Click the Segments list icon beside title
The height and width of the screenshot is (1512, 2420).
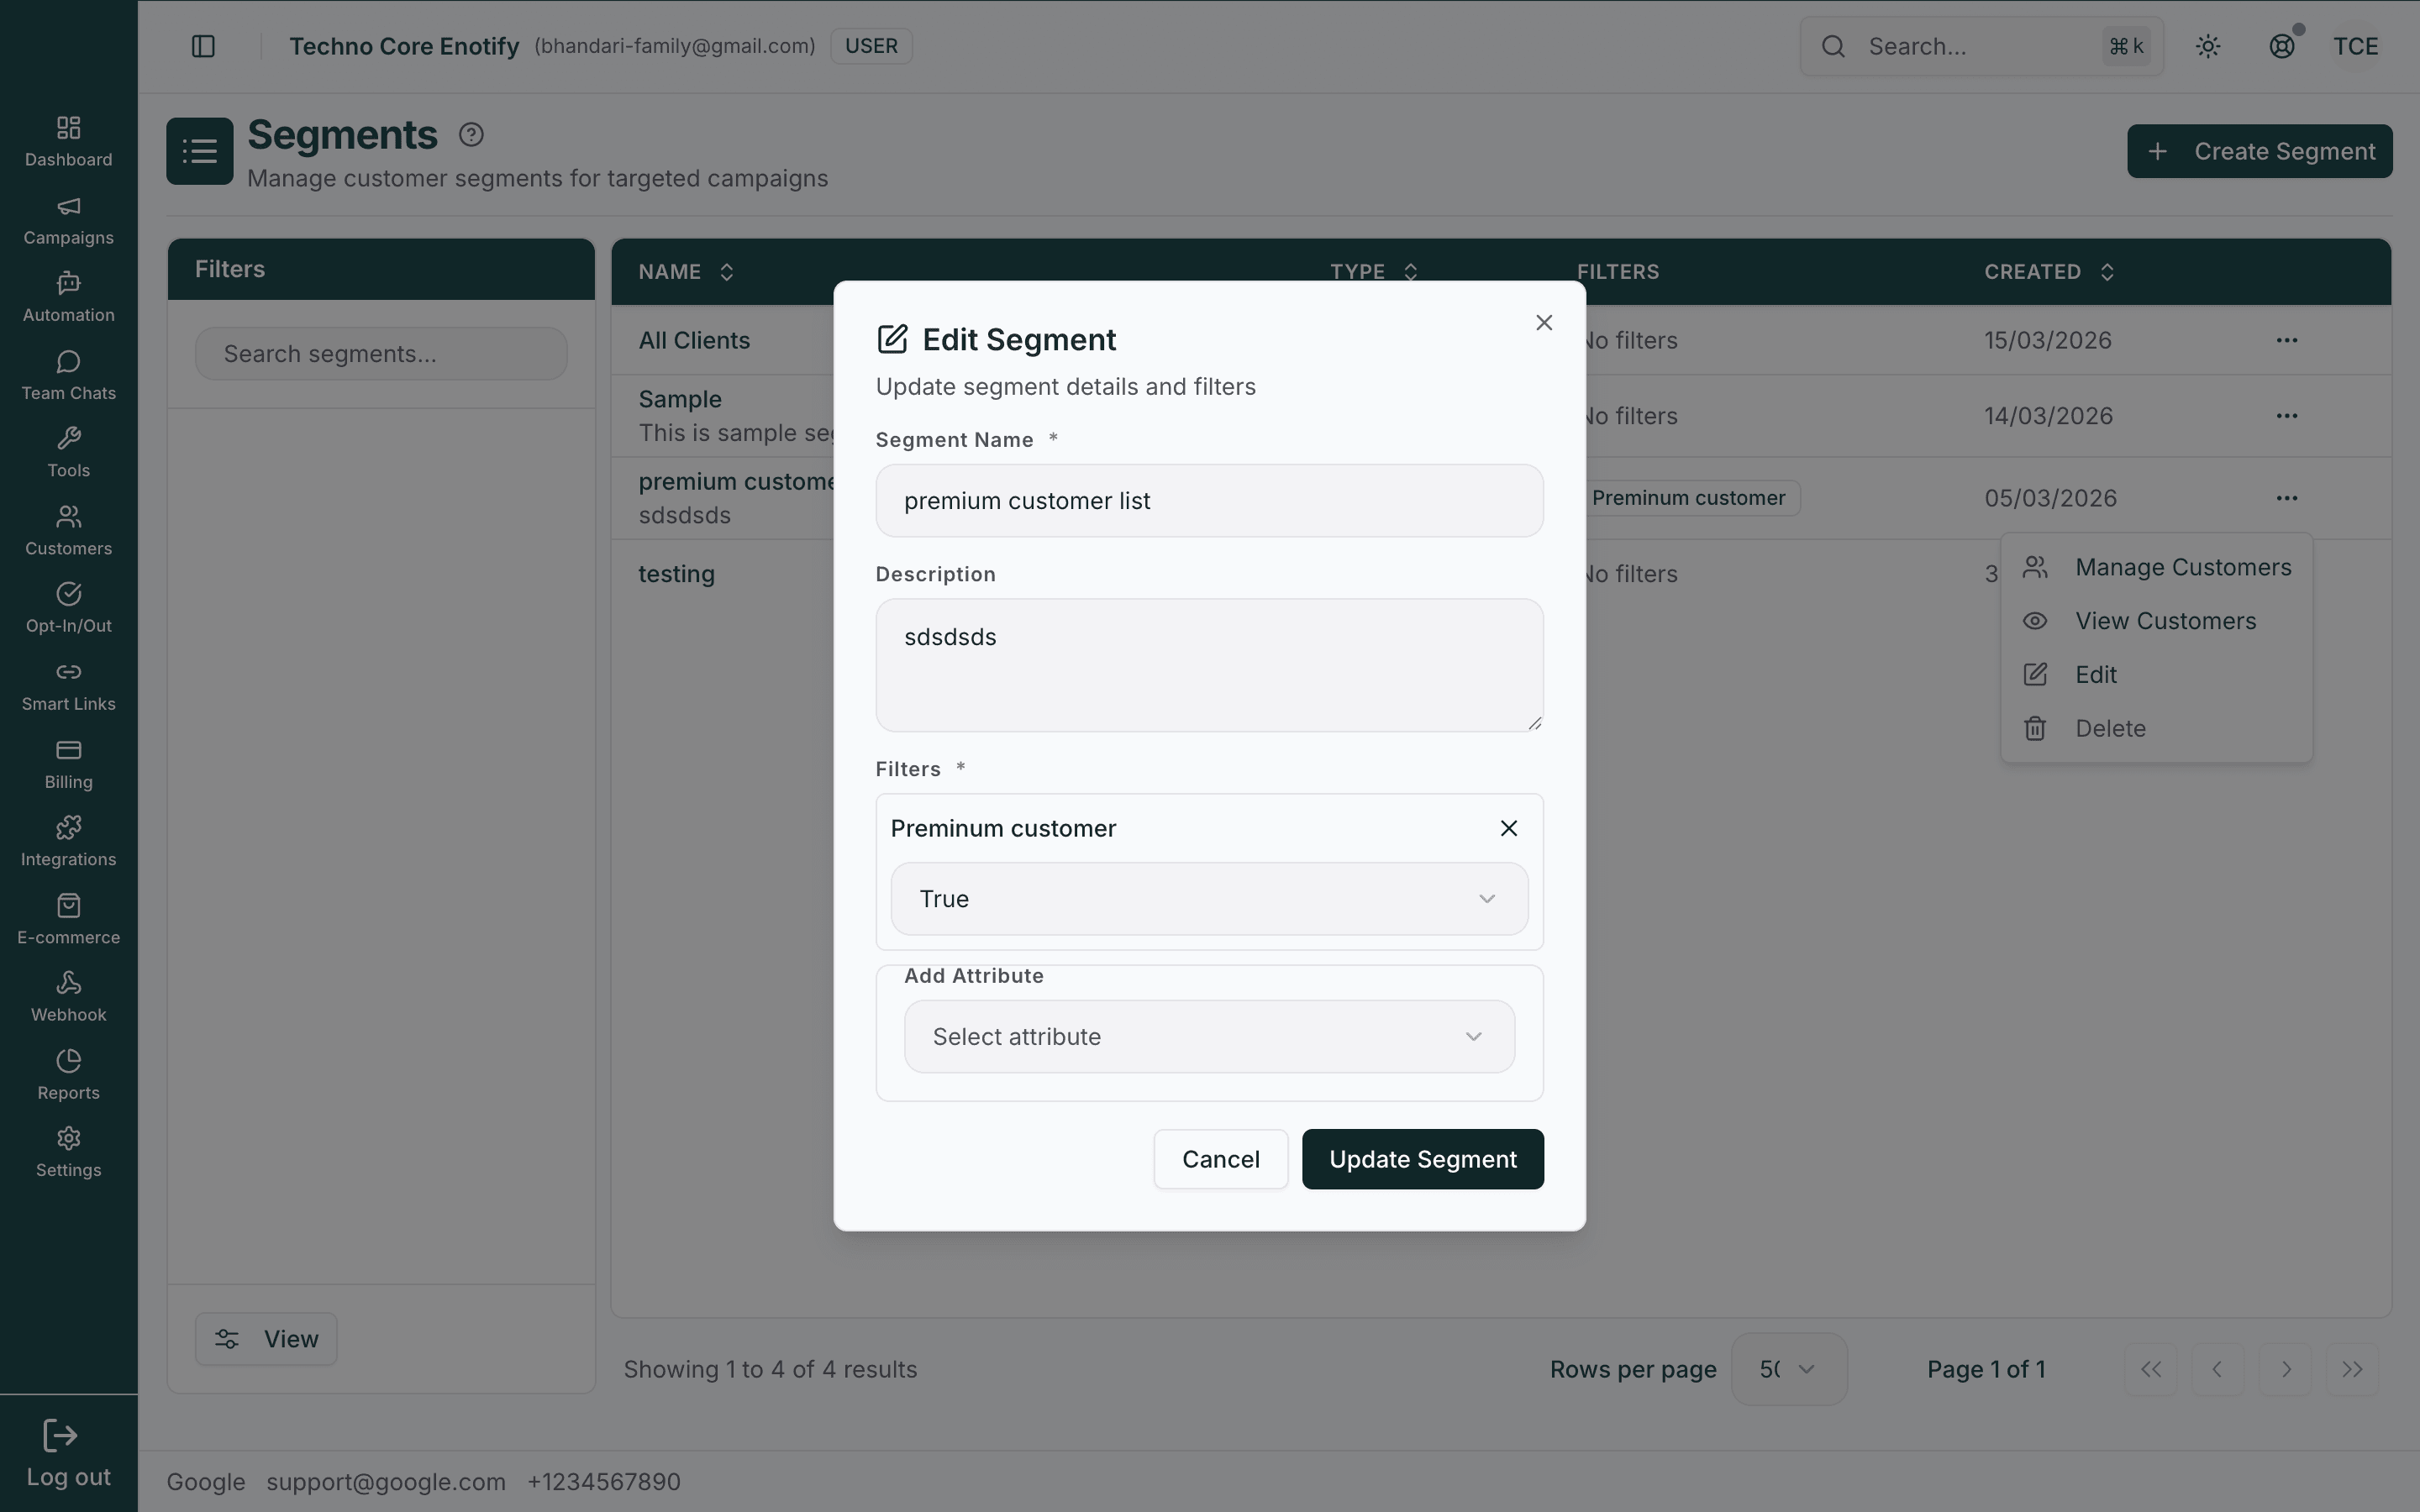point(200,151)
